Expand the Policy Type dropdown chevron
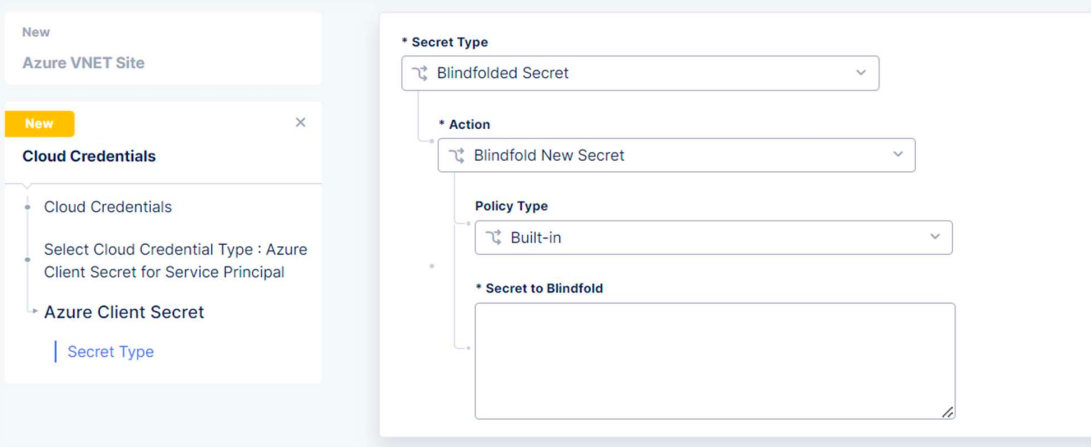This screenshot has height=447, width=1091. [934, 237]
